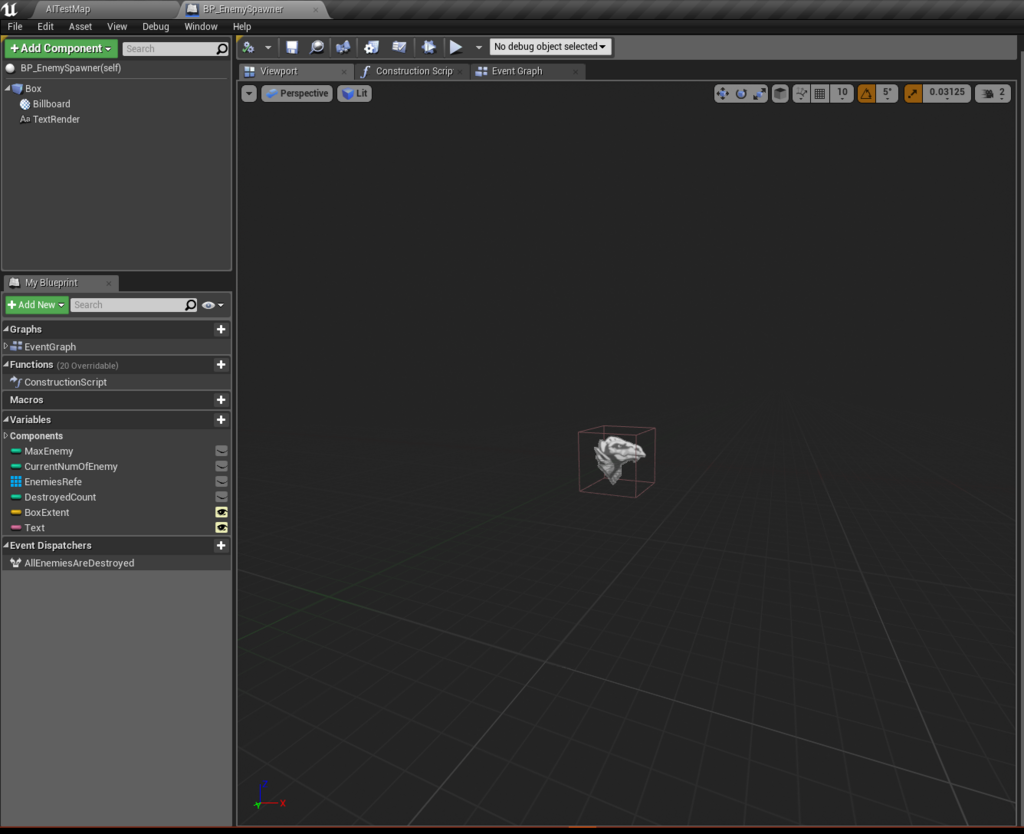Open scale snap value 0.03125 menu
Image resolution: width=1024 pixels, height=834 pixels.
pyautogui.click(x=946, y=93)
